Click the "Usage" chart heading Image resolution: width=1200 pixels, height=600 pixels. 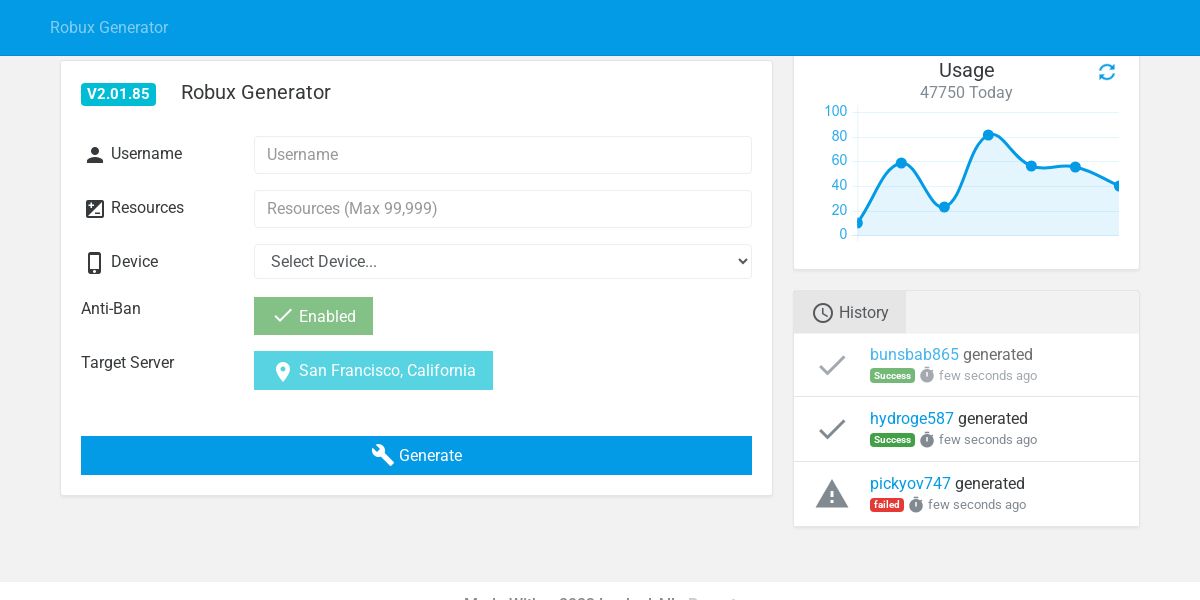point(966,70)
